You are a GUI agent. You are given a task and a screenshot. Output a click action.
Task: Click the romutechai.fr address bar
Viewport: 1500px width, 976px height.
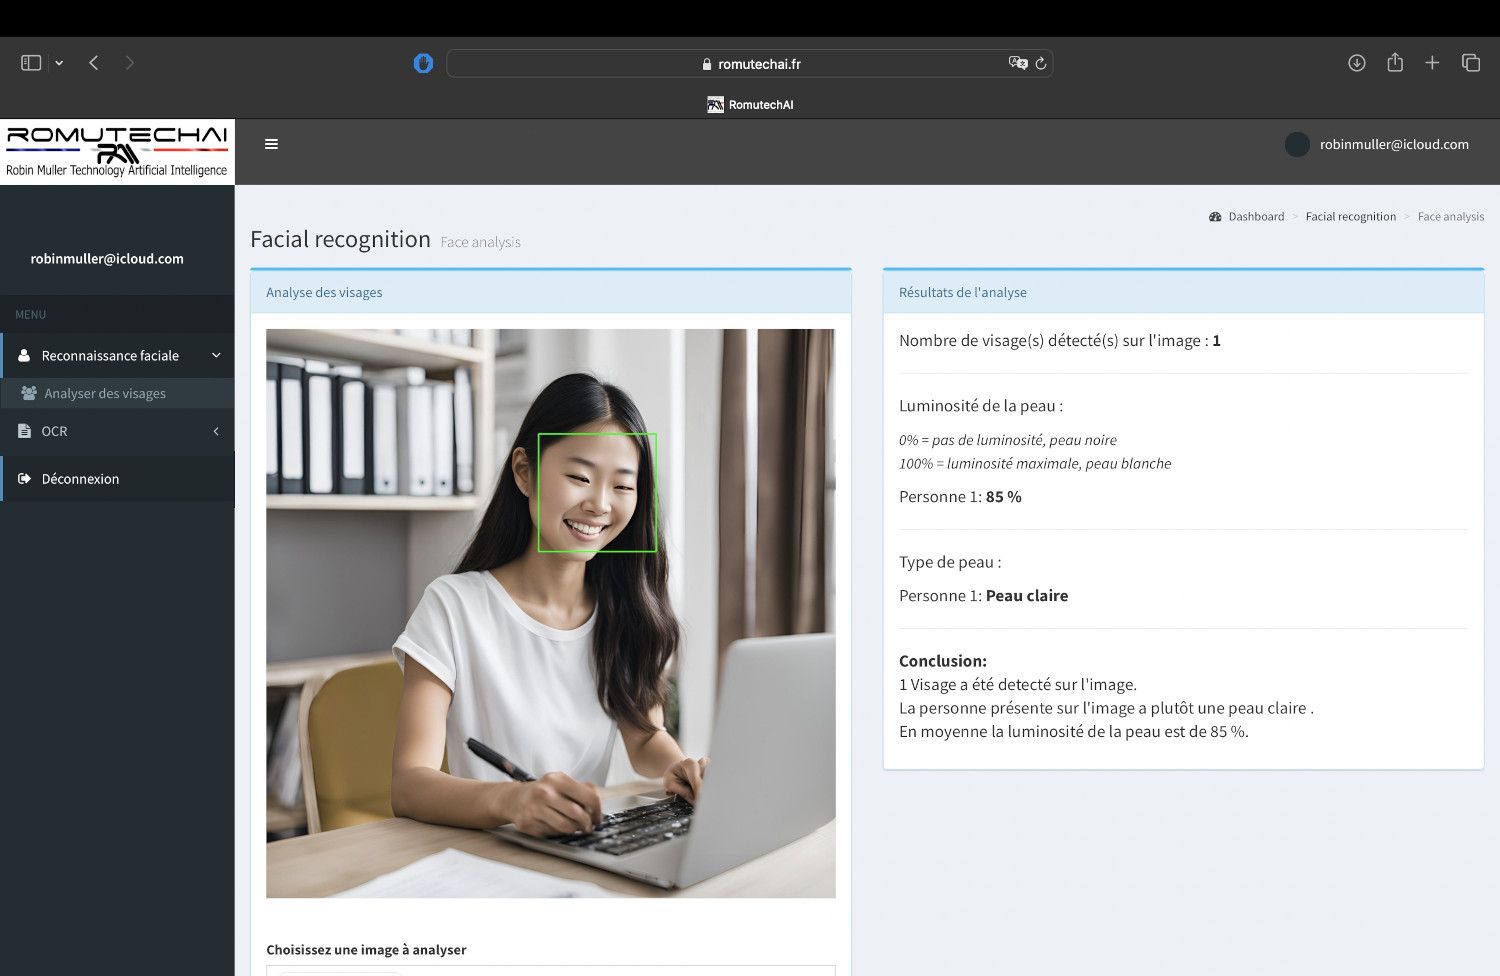(x=750, y=64)
